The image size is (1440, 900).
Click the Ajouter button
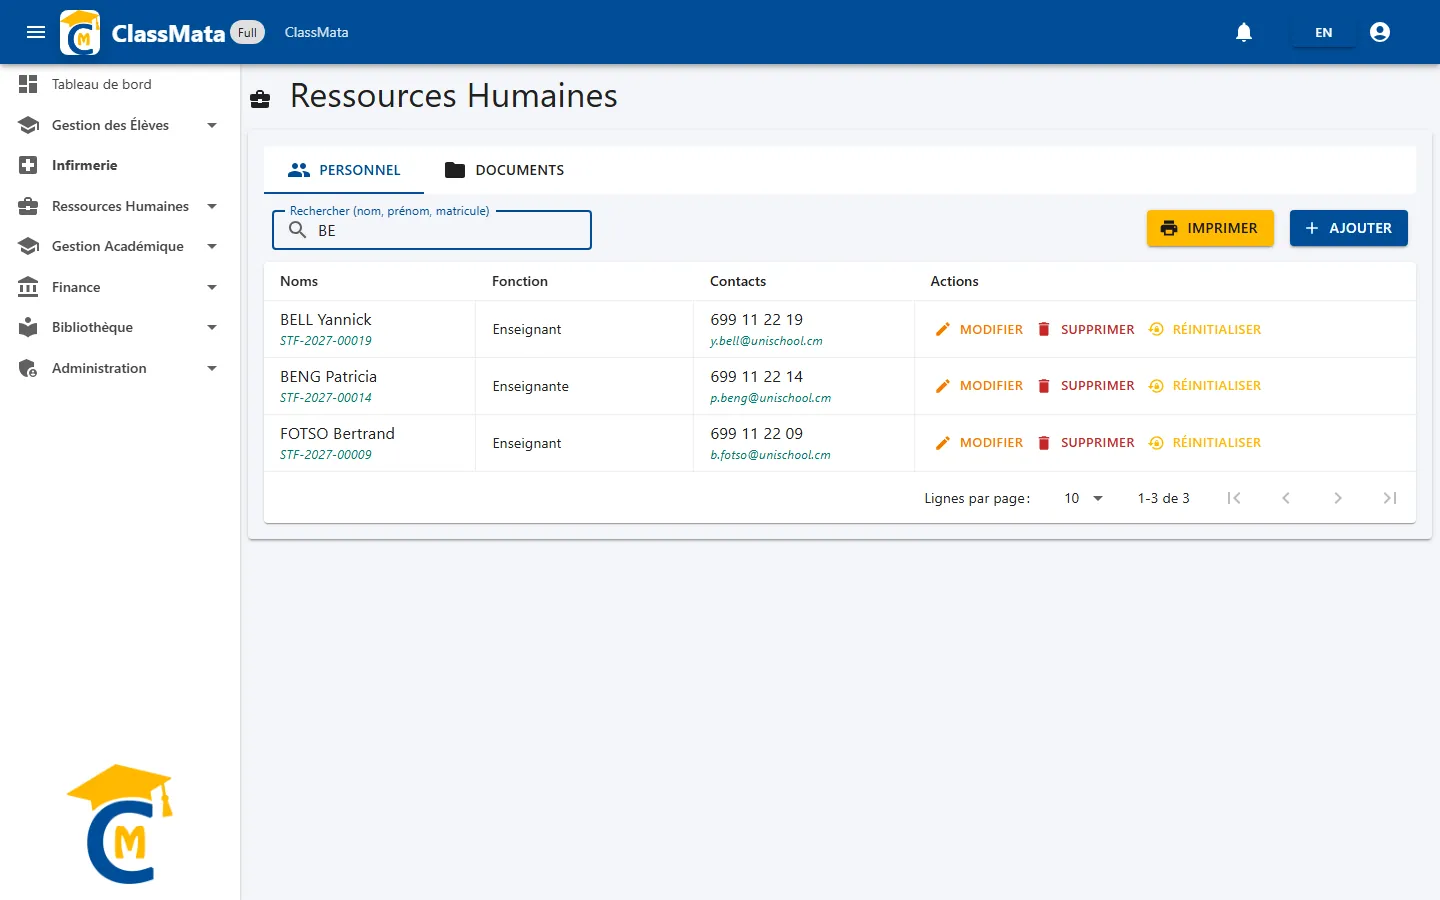[x=1349, y=228]
